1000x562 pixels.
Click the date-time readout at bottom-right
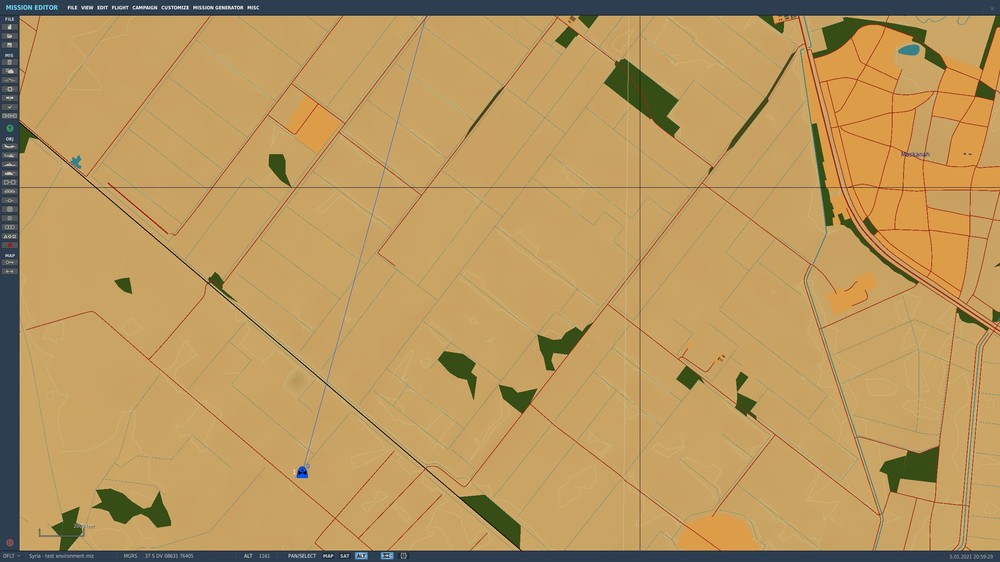coord(971,556)
